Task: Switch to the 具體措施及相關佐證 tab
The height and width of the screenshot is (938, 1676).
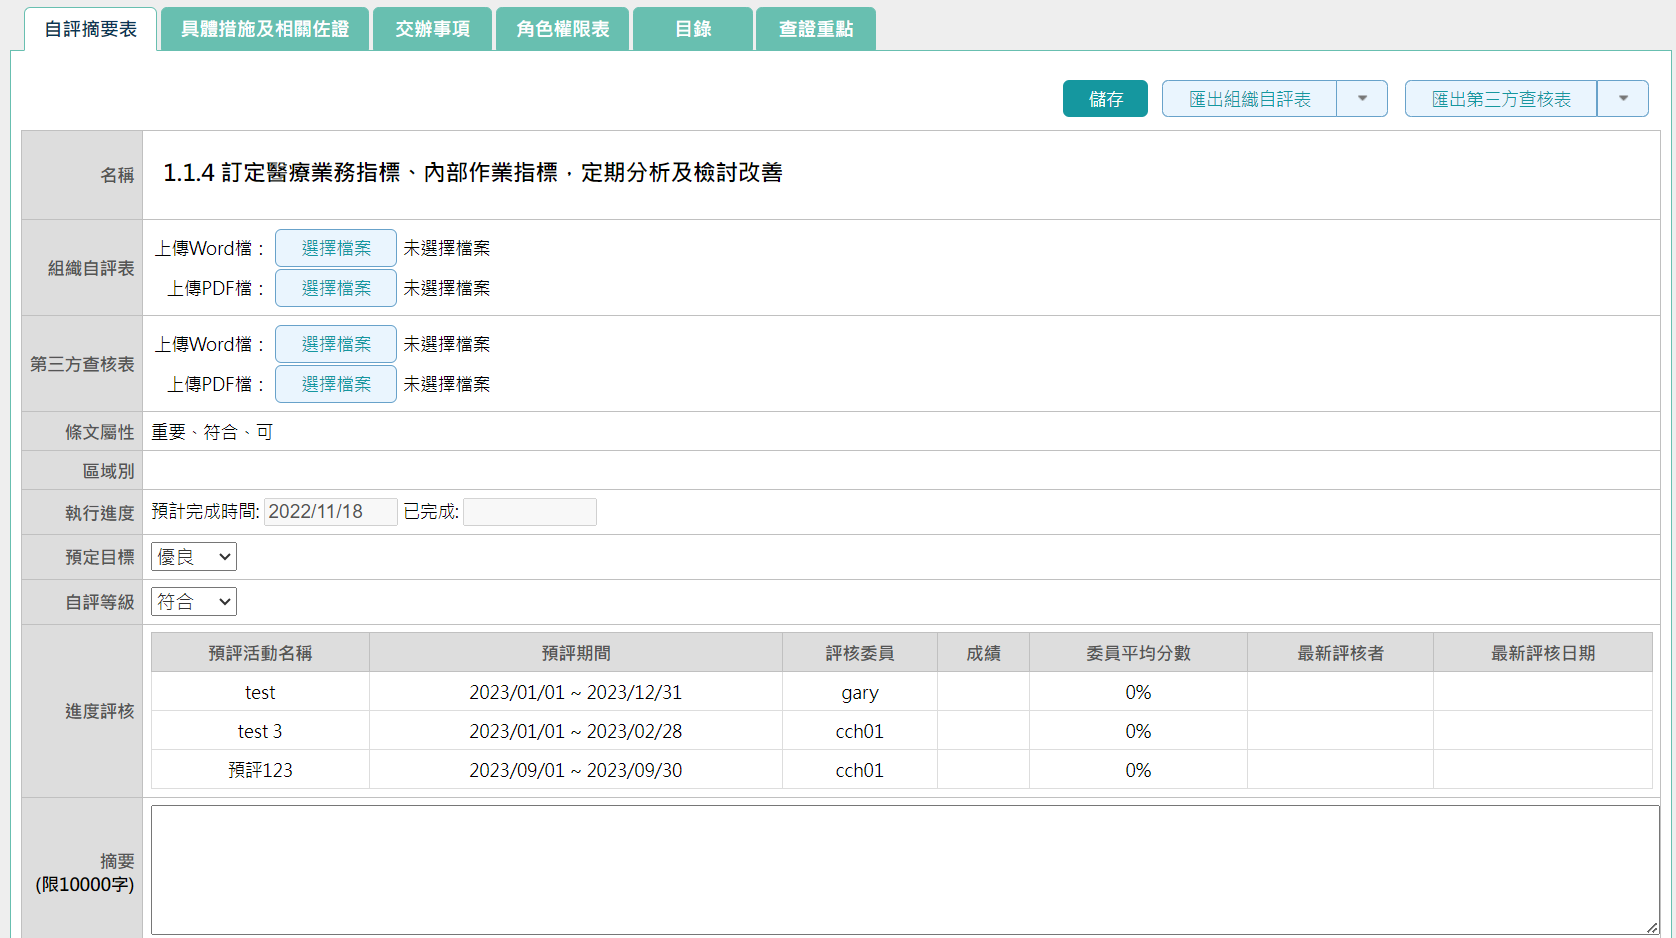Action: [265, 29]
